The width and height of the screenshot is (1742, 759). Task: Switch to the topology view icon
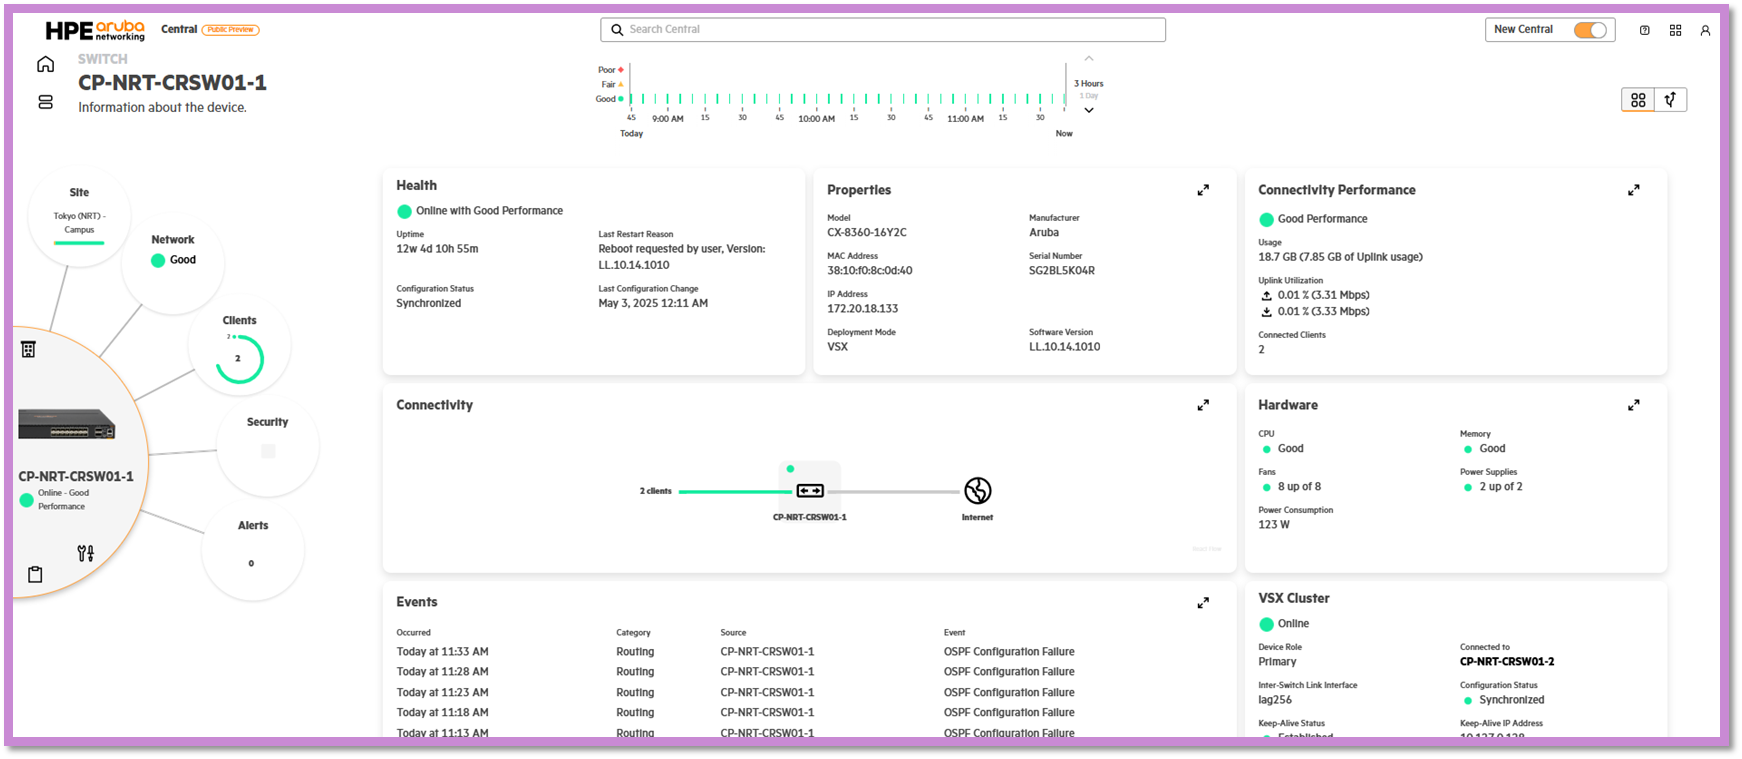tap(1670, 100)
